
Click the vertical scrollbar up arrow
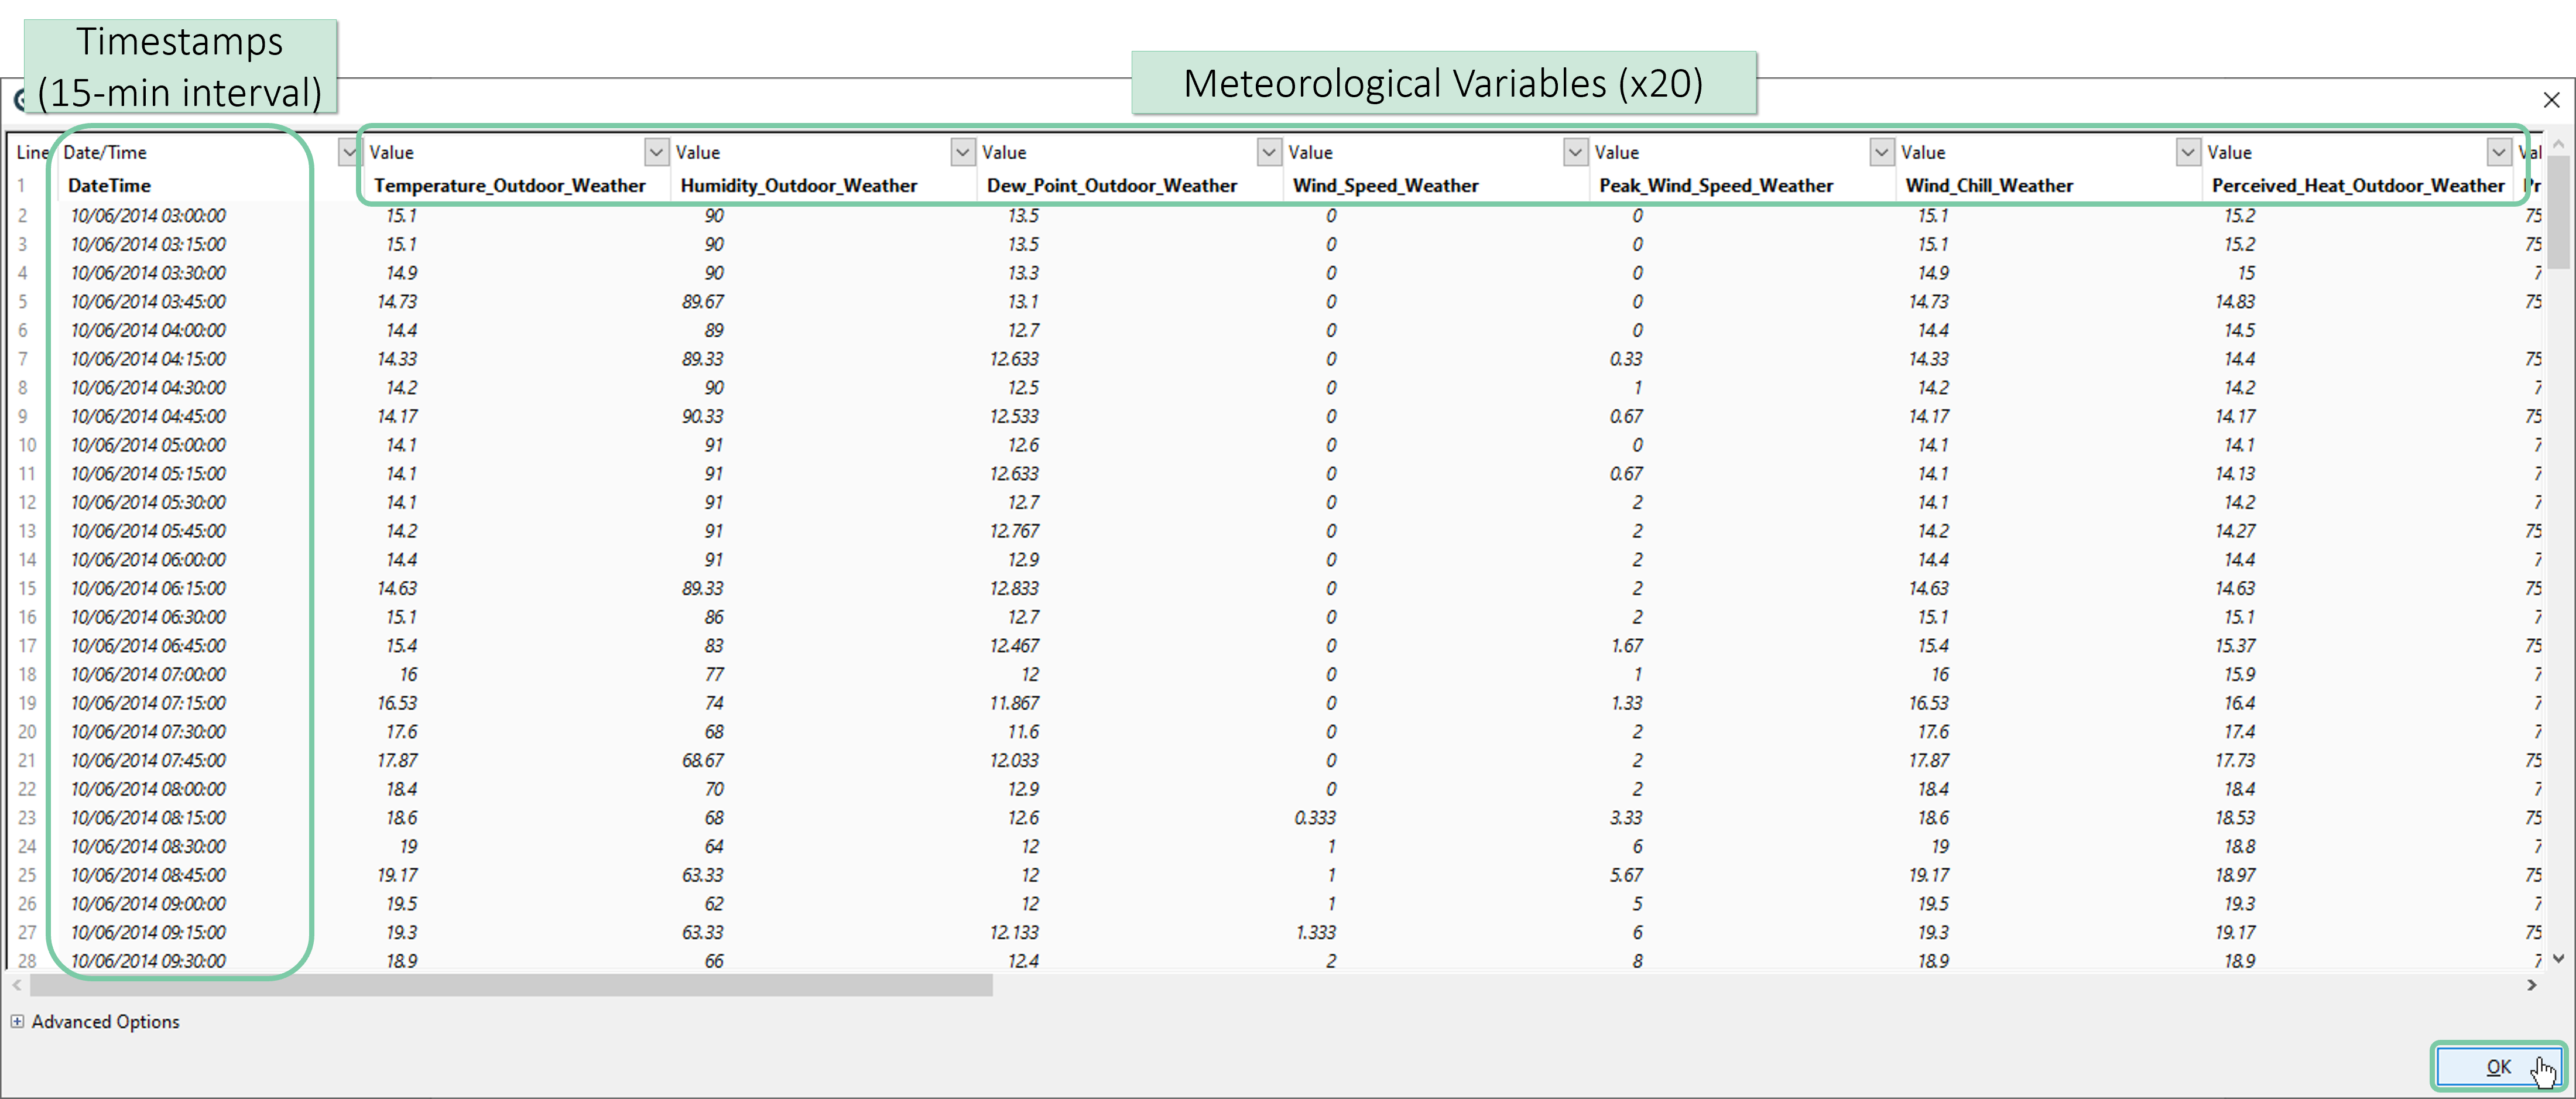pos(2558,145)
